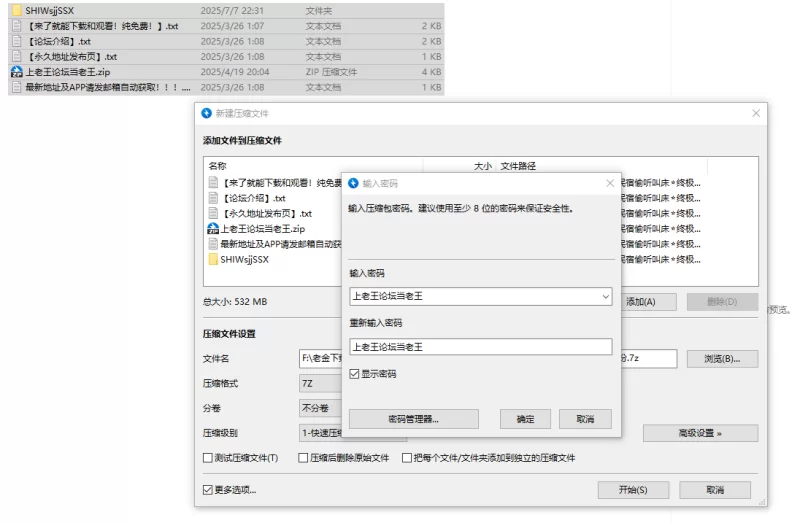Click the 2025/4/19 20:04 date cell in explorer
This screenshot has height=523, width=800.
coord(235,71)
